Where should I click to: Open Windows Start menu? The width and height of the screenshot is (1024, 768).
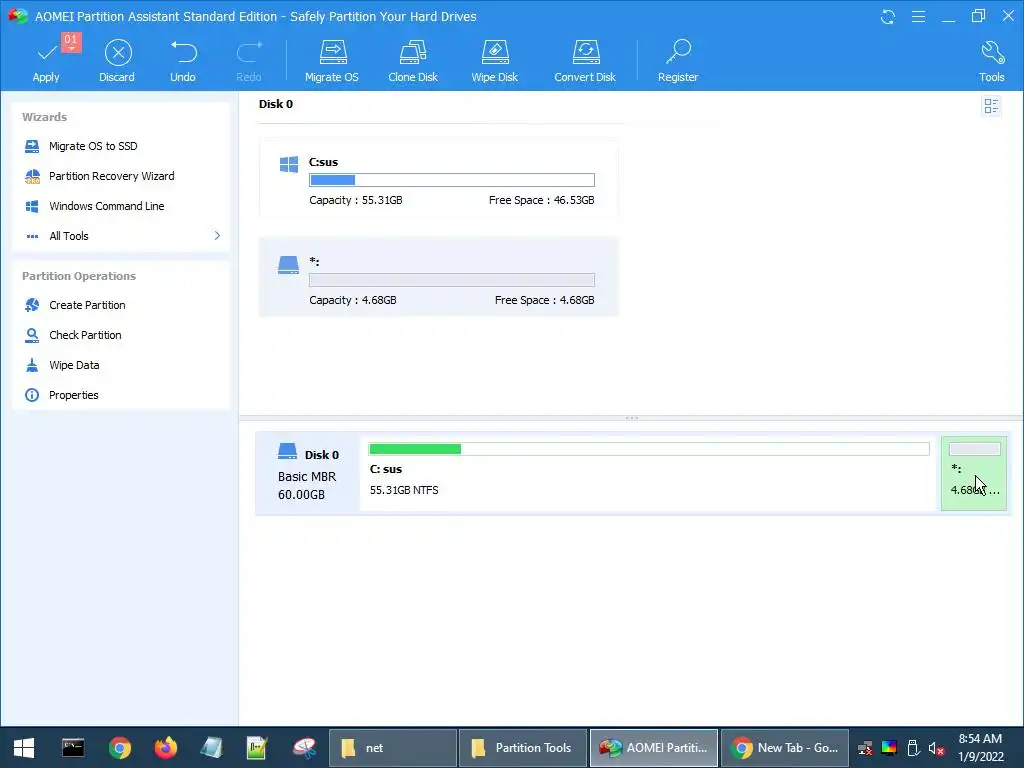[24, 748]
